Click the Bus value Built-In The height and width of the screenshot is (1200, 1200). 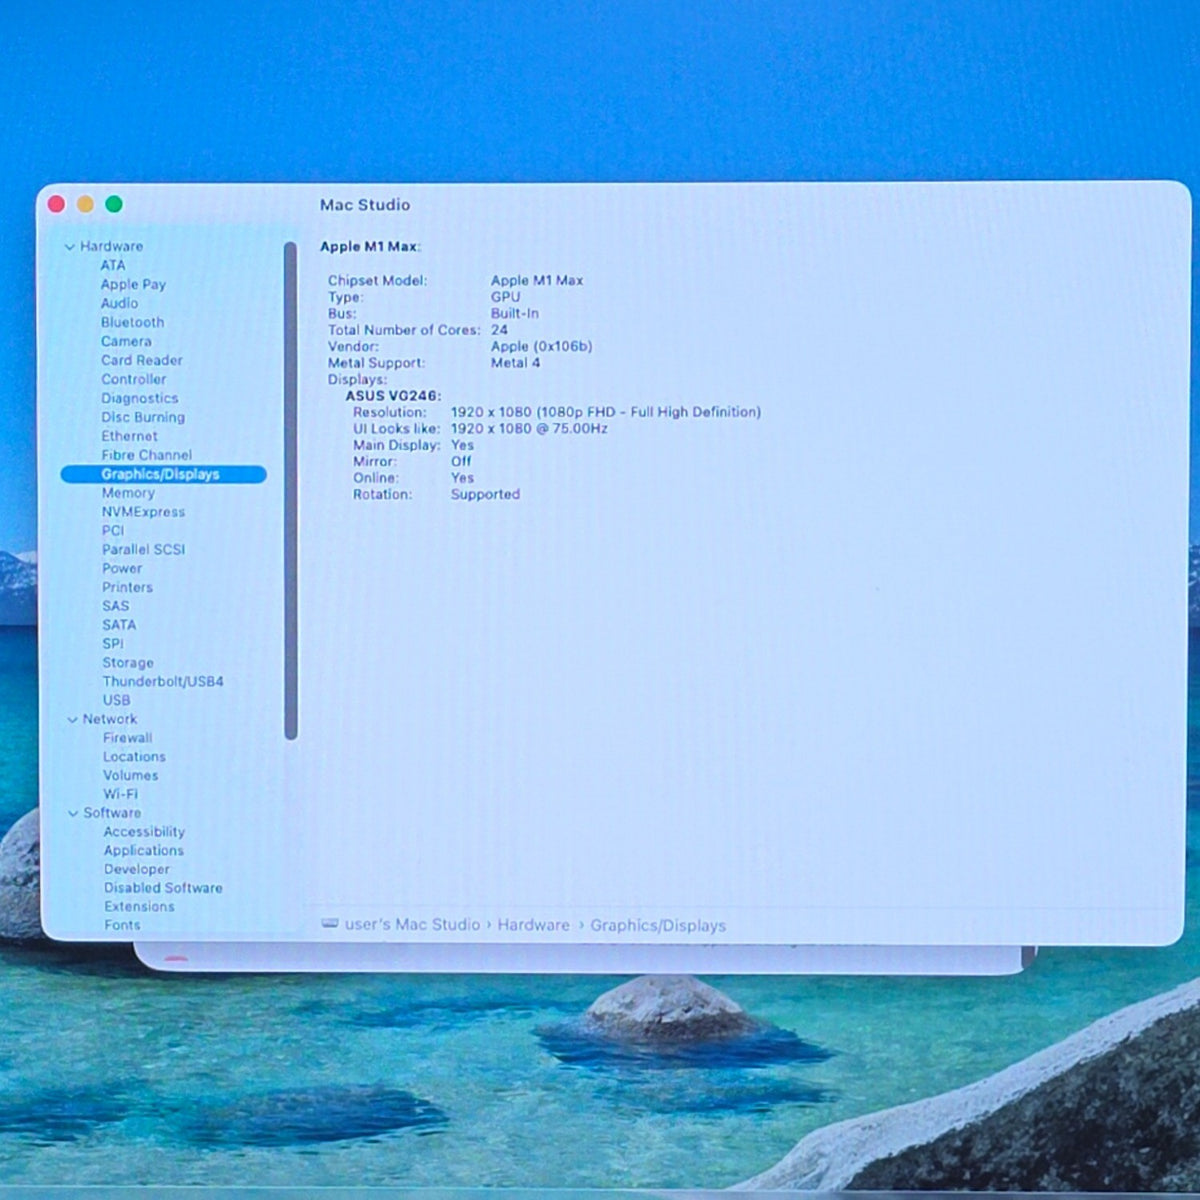click(x=514, y=314)
